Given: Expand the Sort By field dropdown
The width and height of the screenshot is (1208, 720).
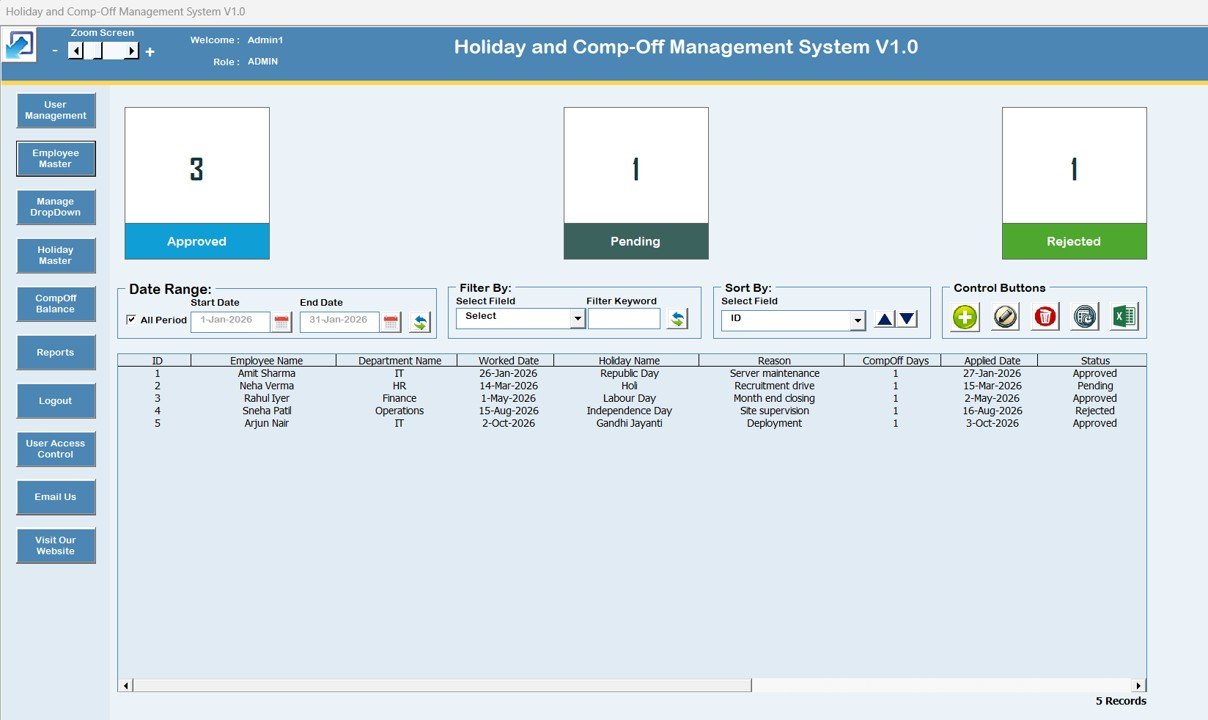Looking at the screenshot, I should tap(857, 321).
